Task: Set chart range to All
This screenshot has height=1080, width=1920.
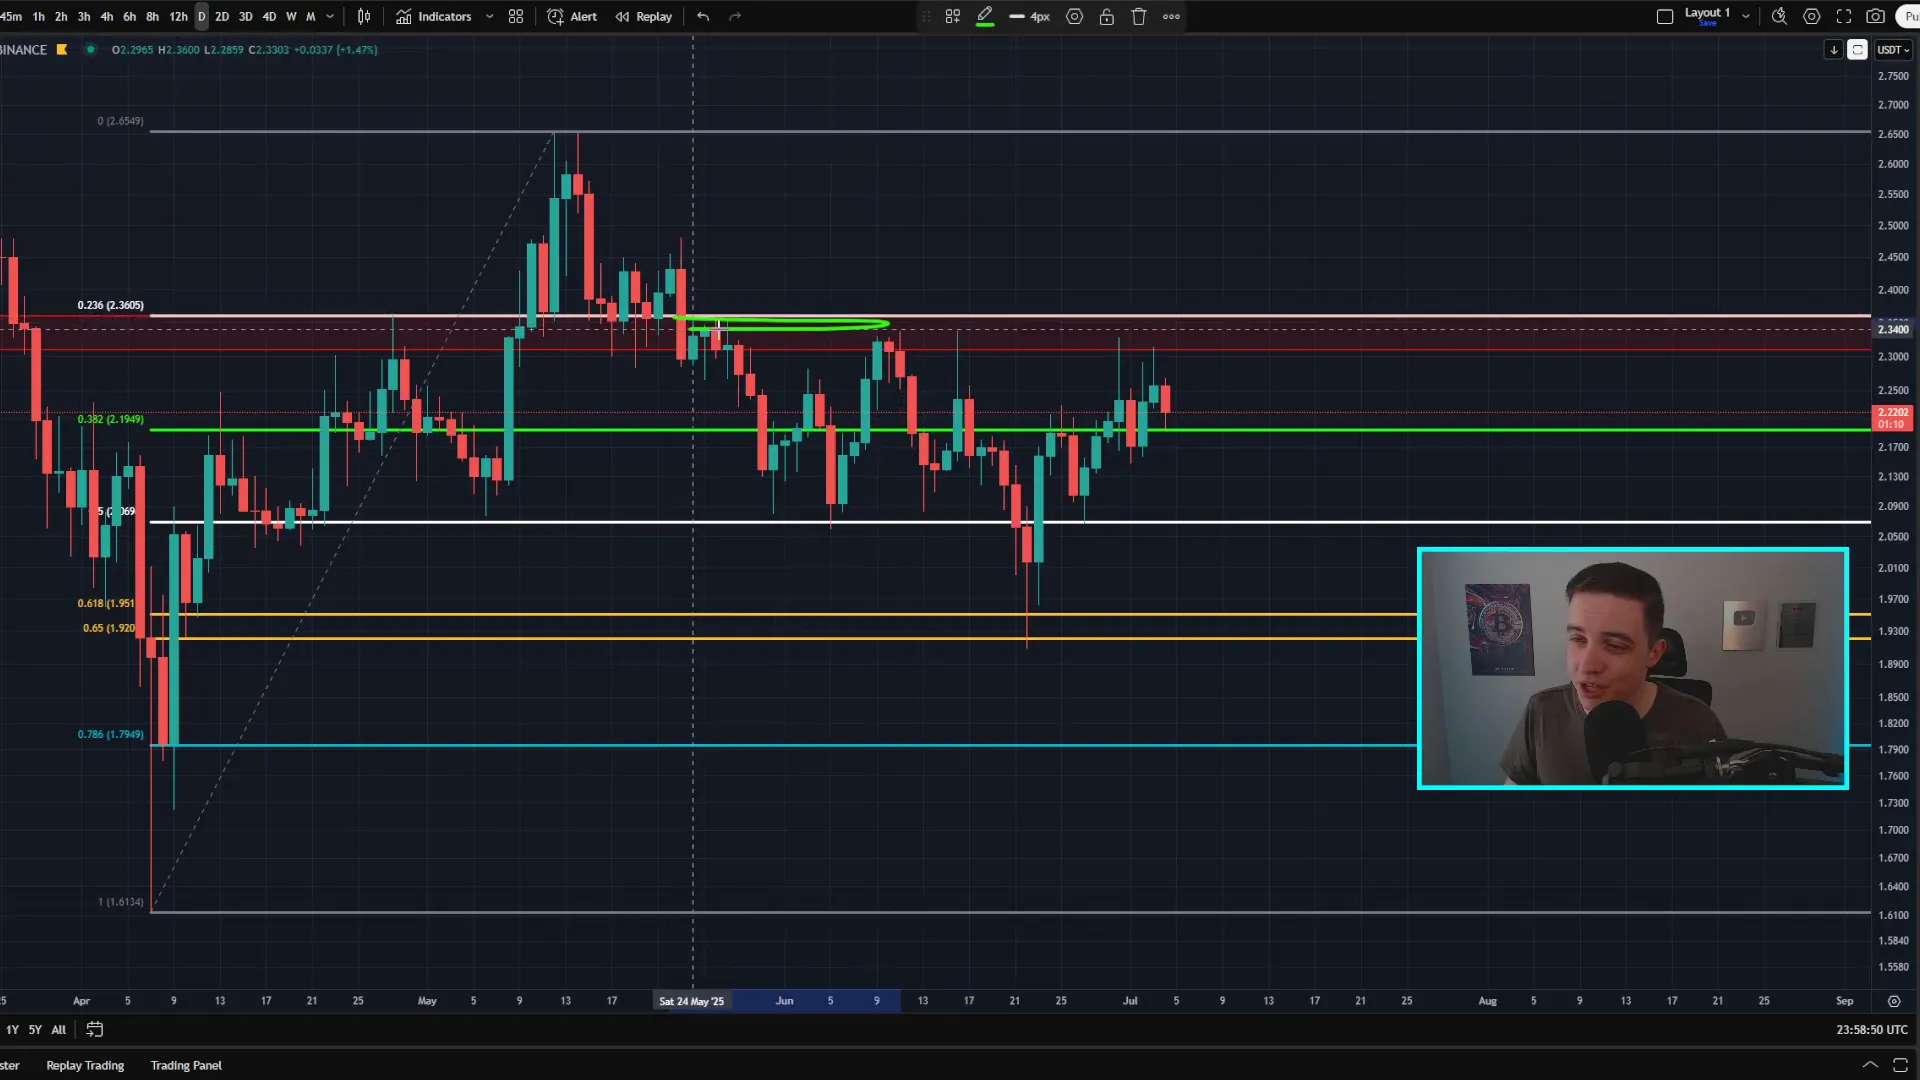Action: pyautogui.click(x=58, y=1029)
